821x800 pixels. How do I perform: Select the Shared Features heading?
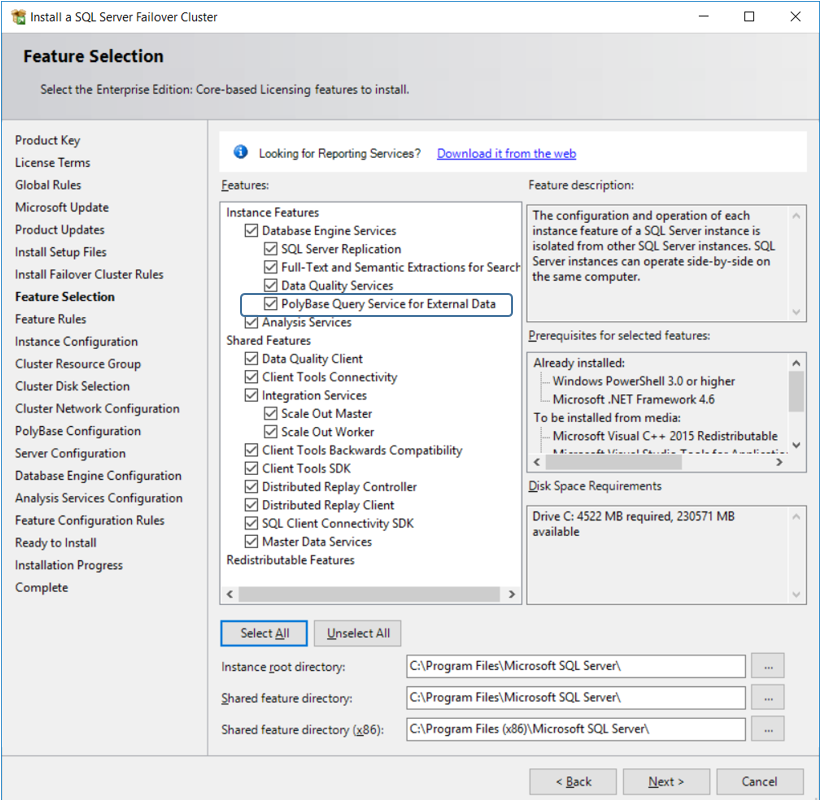coord(269,341)
